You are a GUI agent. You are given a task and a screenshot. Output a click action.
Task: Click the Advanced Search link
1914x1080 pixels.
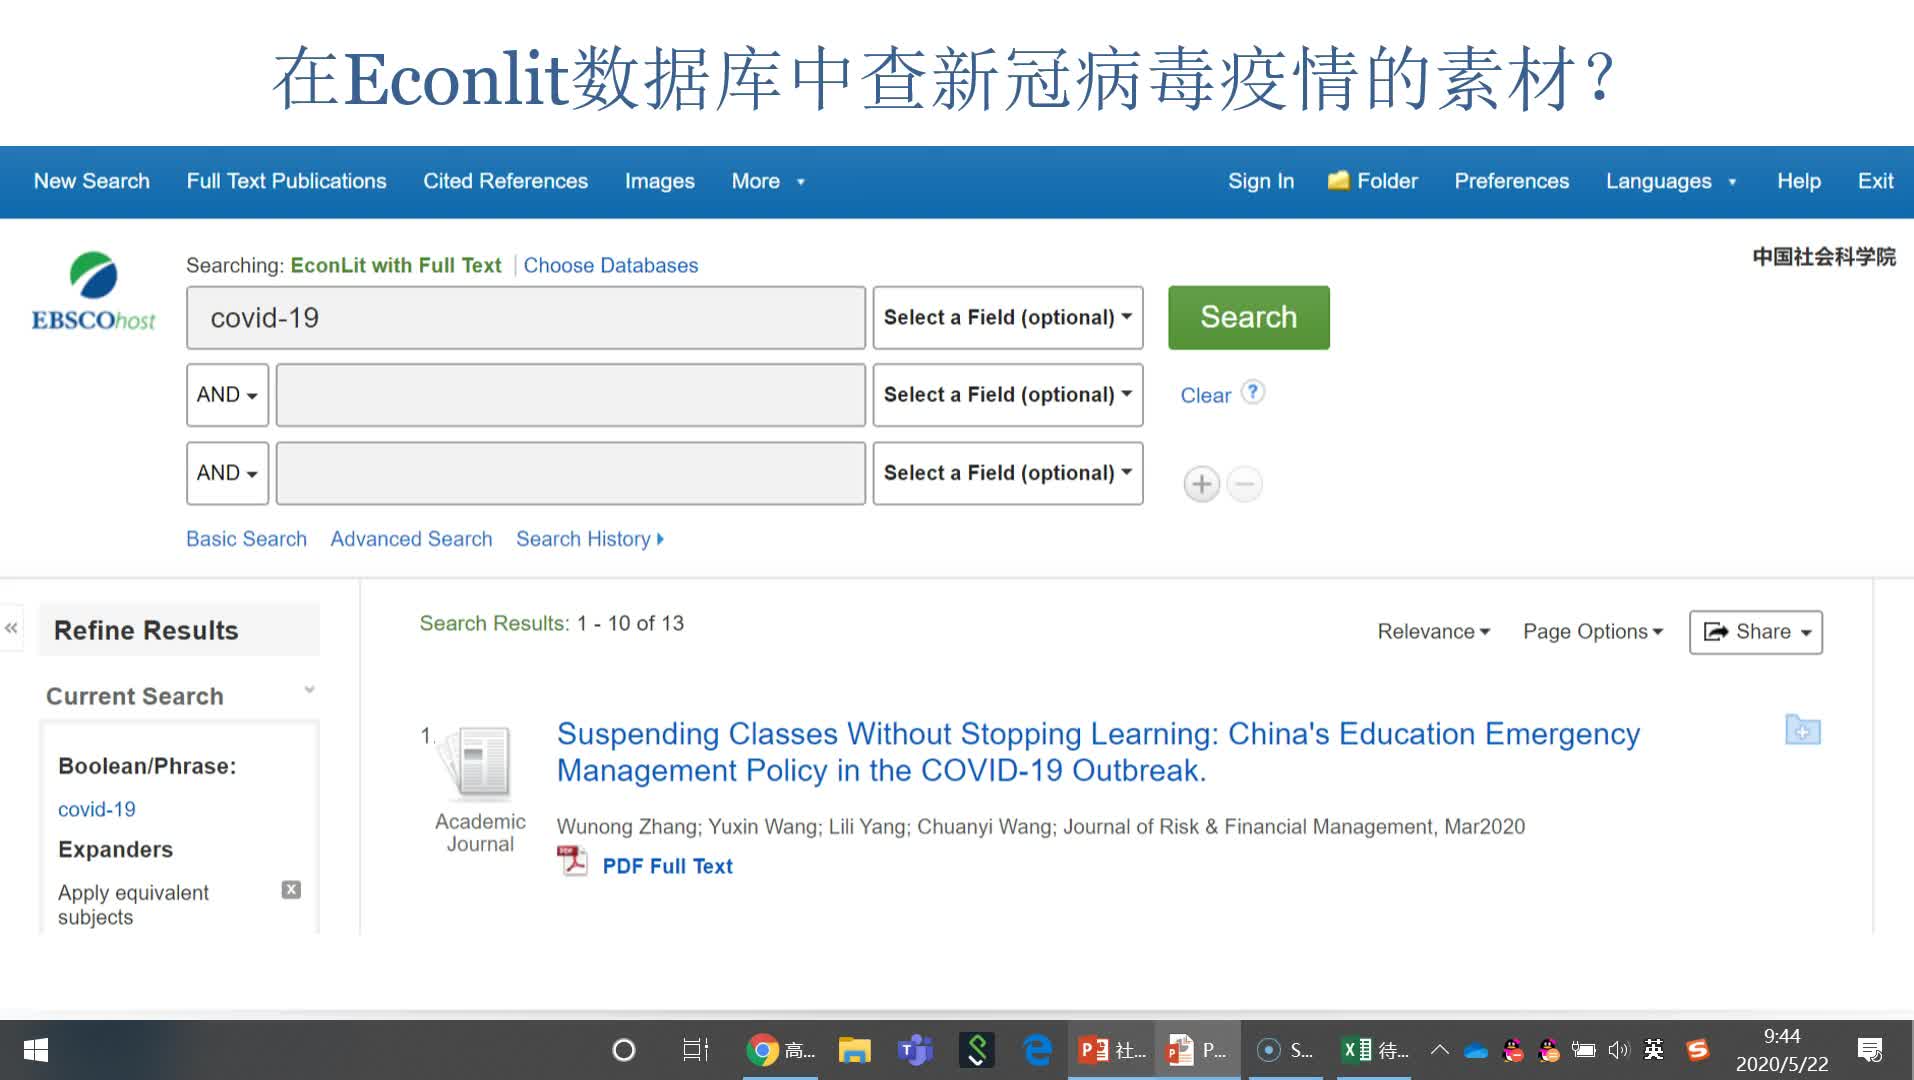[411, 539]
